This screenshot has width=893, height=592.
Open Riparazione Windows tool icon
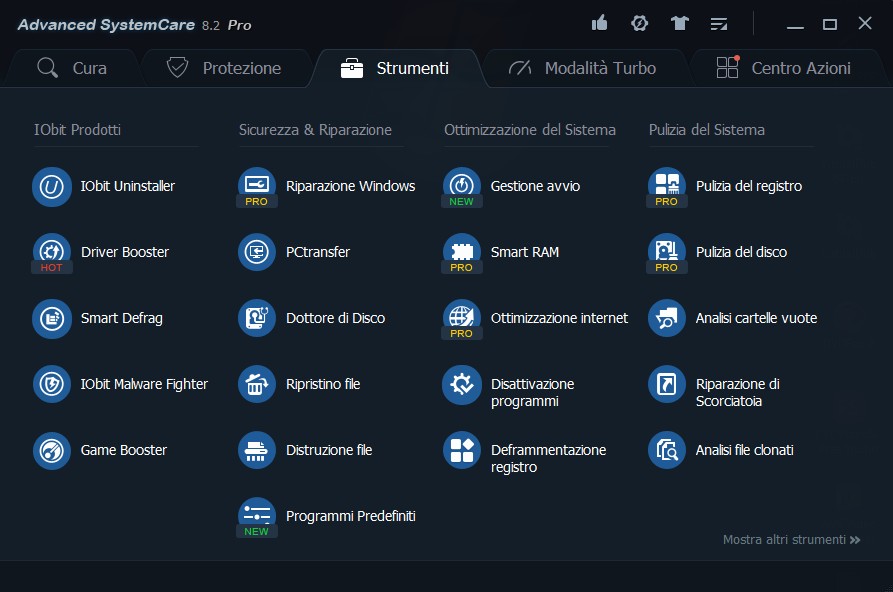point(257,186)
